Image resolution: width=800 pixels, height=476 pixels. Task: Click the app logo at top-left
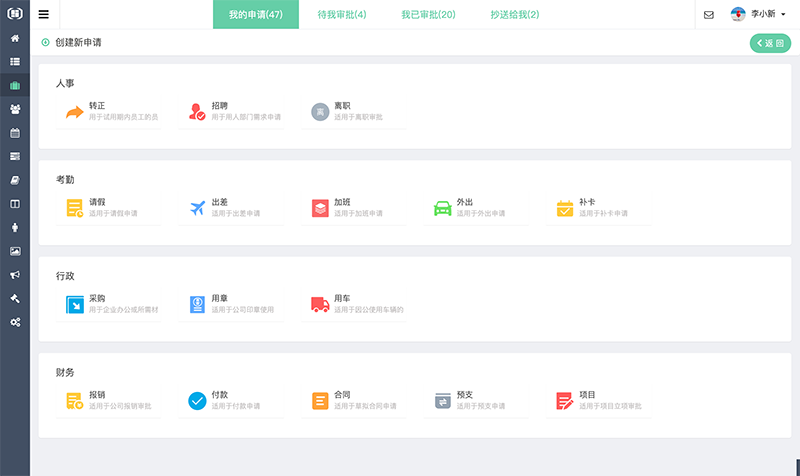(x=15, y=13)
